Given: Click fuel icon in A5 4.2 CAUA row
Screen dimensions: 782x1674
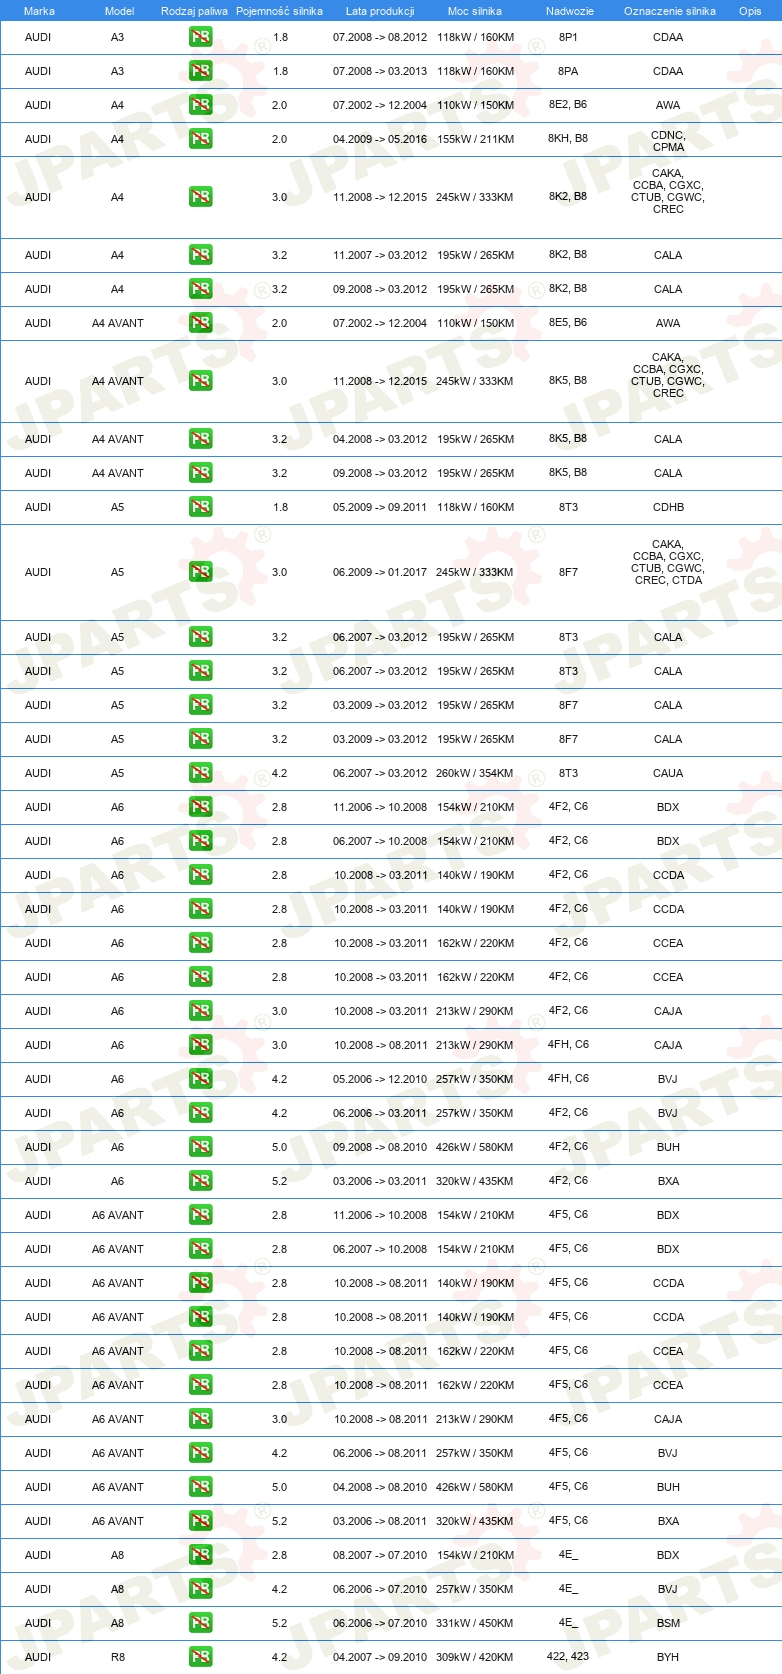Looking at the screenshot, I should click(200, 773).
